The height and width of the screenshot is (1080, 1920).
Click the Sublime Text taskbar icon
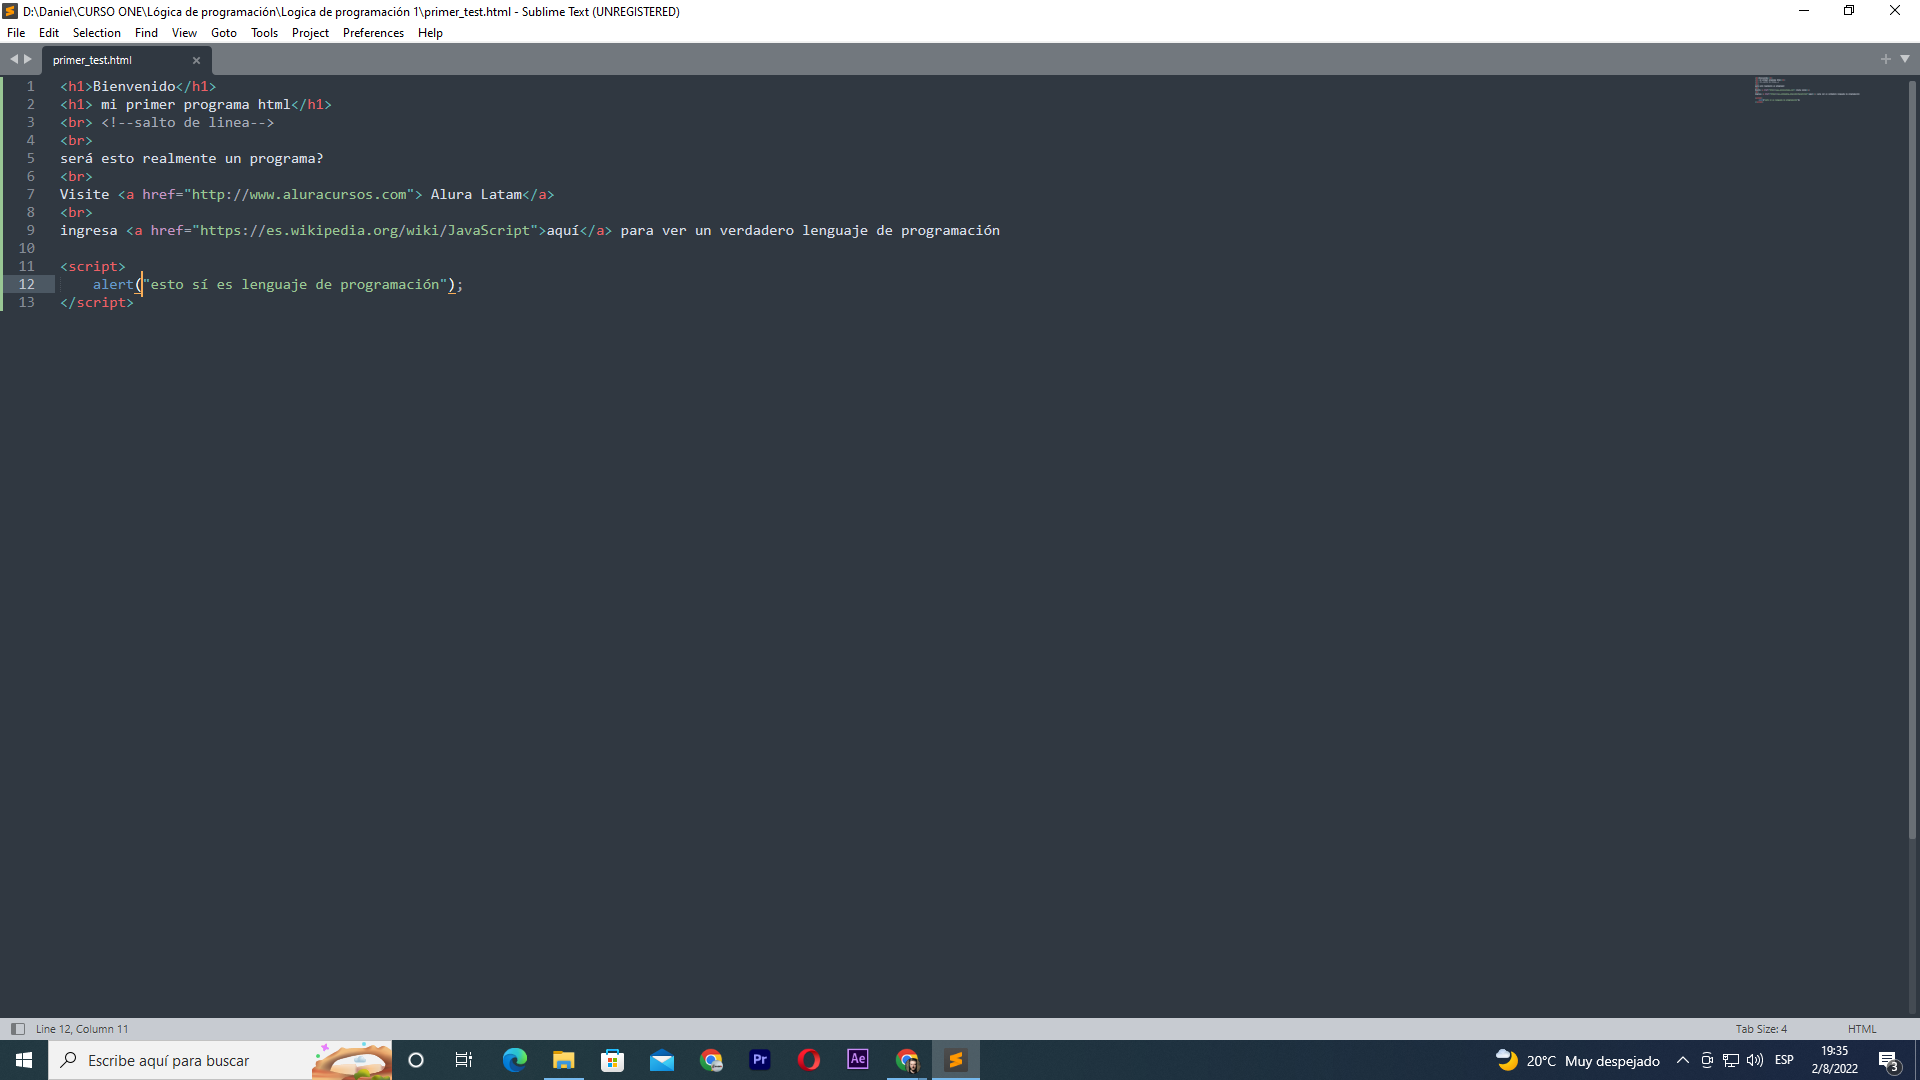pos(956,1059)
